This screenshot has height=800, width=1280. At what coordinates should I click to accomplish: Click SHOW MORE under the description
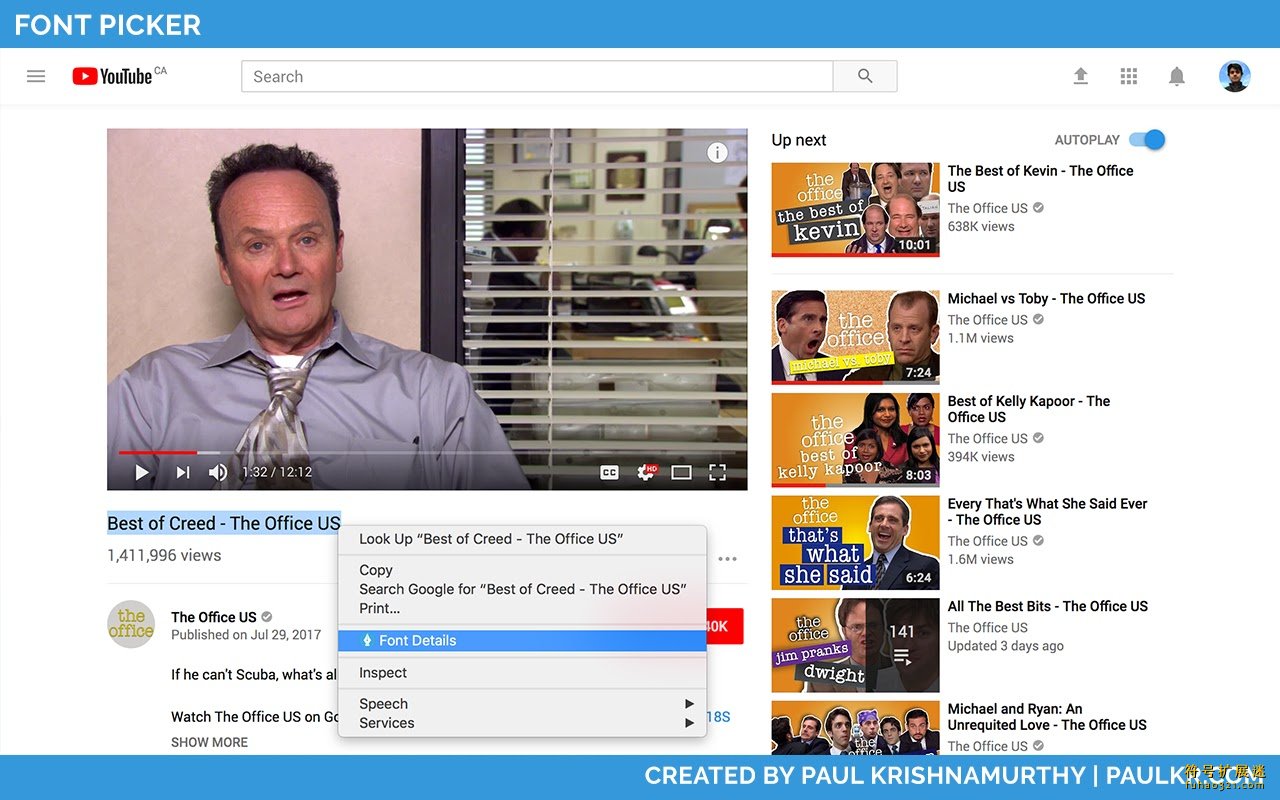click(x=209, y=742)
